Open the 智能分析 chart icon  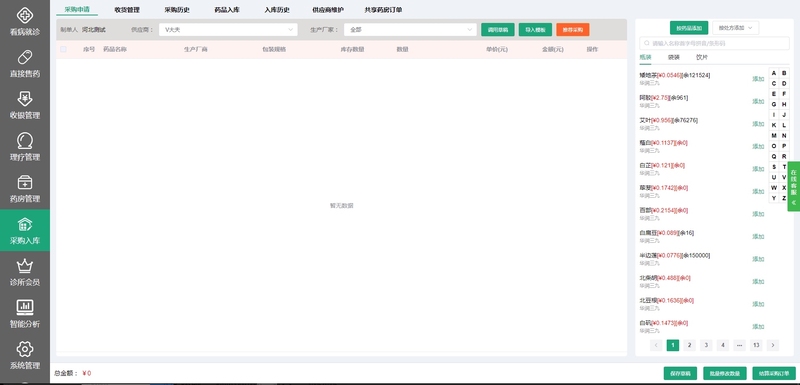[24, 307]
